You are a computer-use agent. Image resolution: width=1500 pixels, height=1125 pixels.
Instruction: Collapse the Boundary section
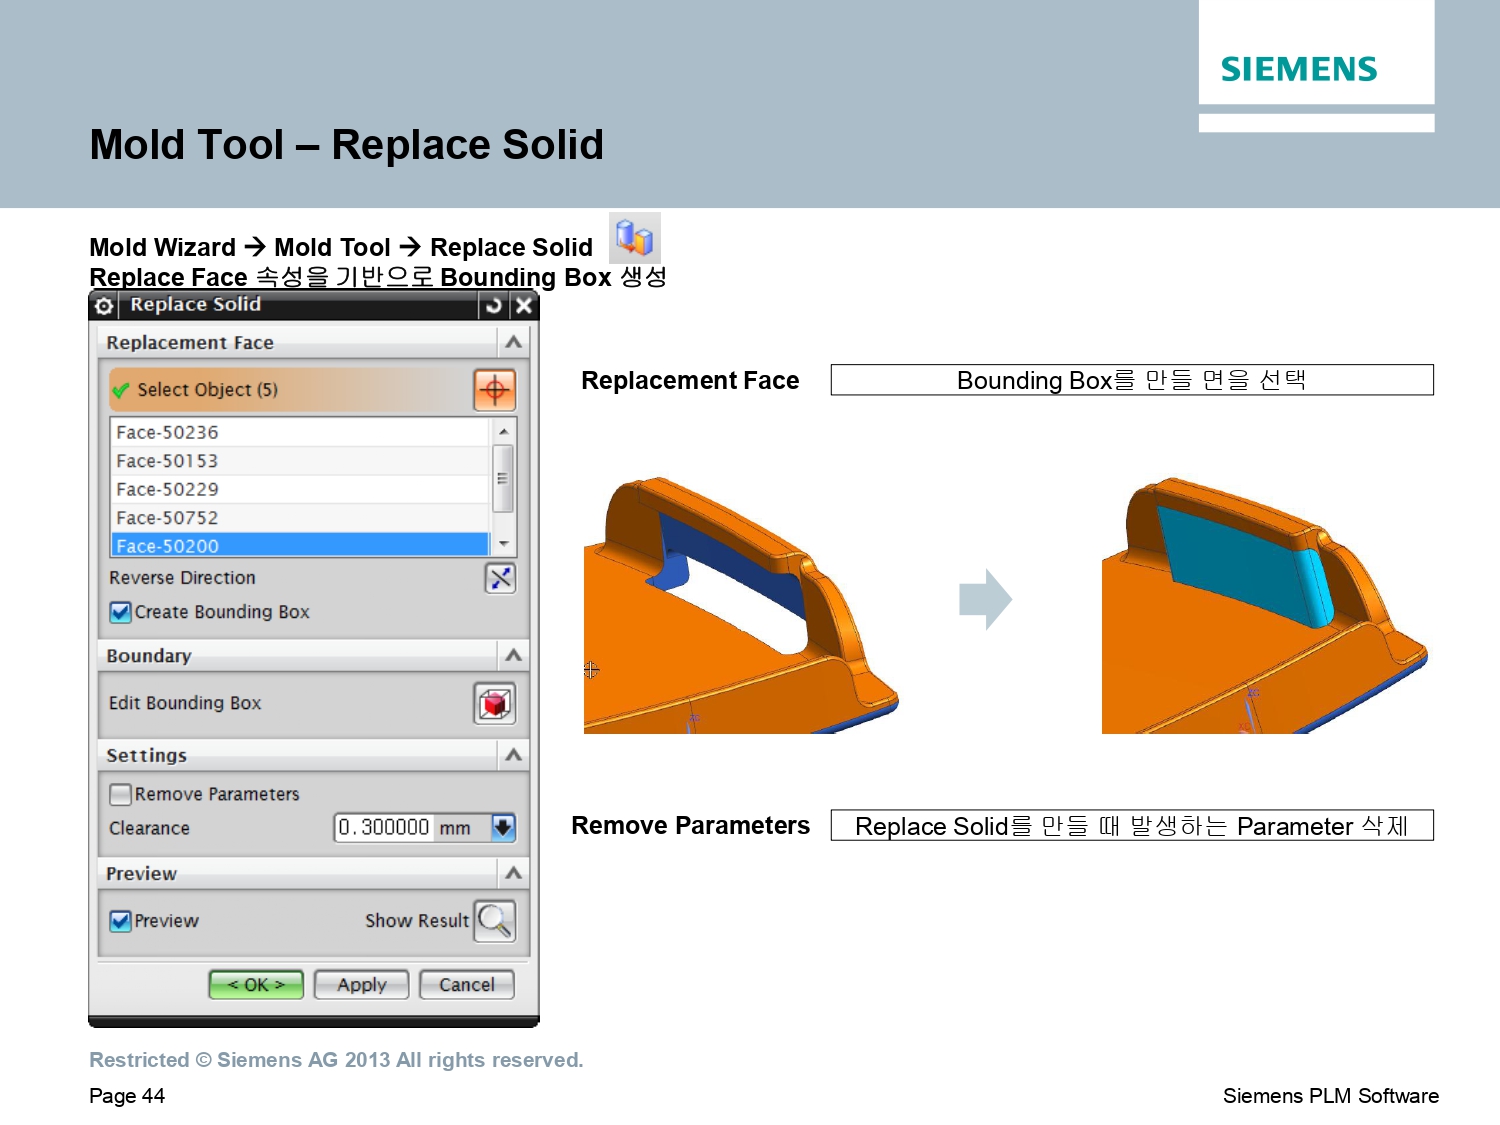(514, 655)
